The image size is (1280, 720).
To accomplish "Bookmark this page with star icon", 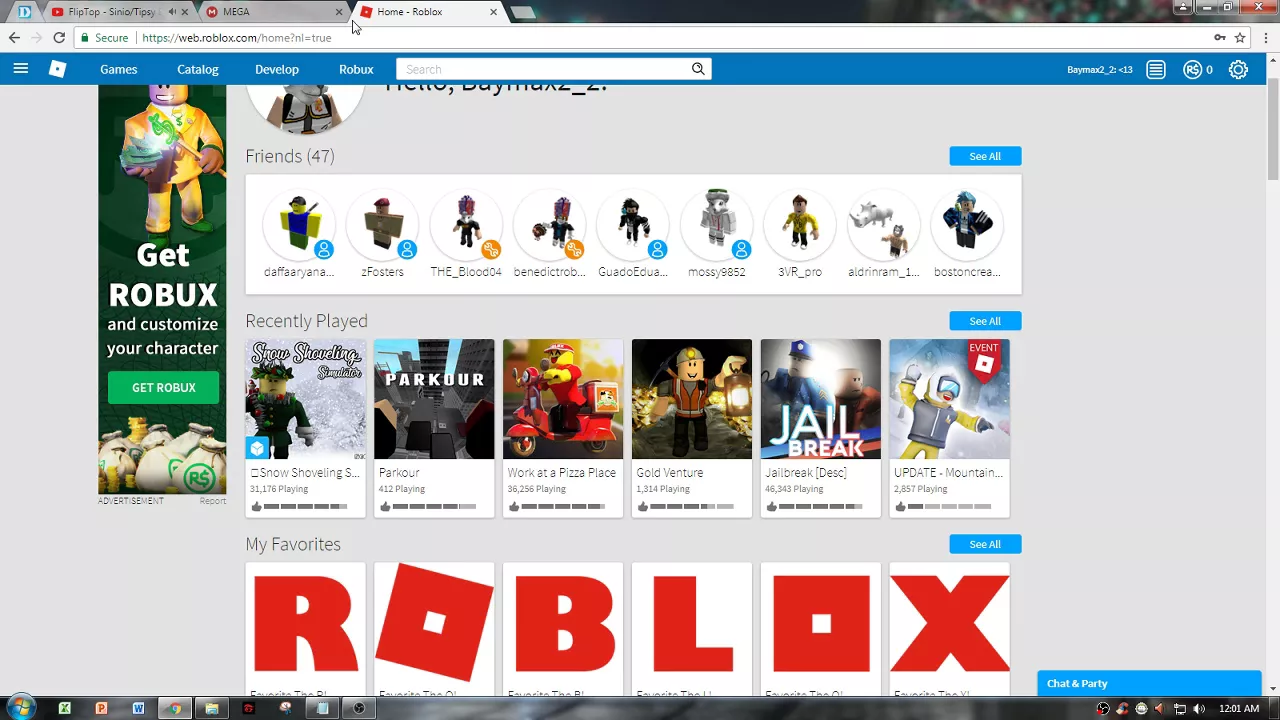I will 1240,38.
